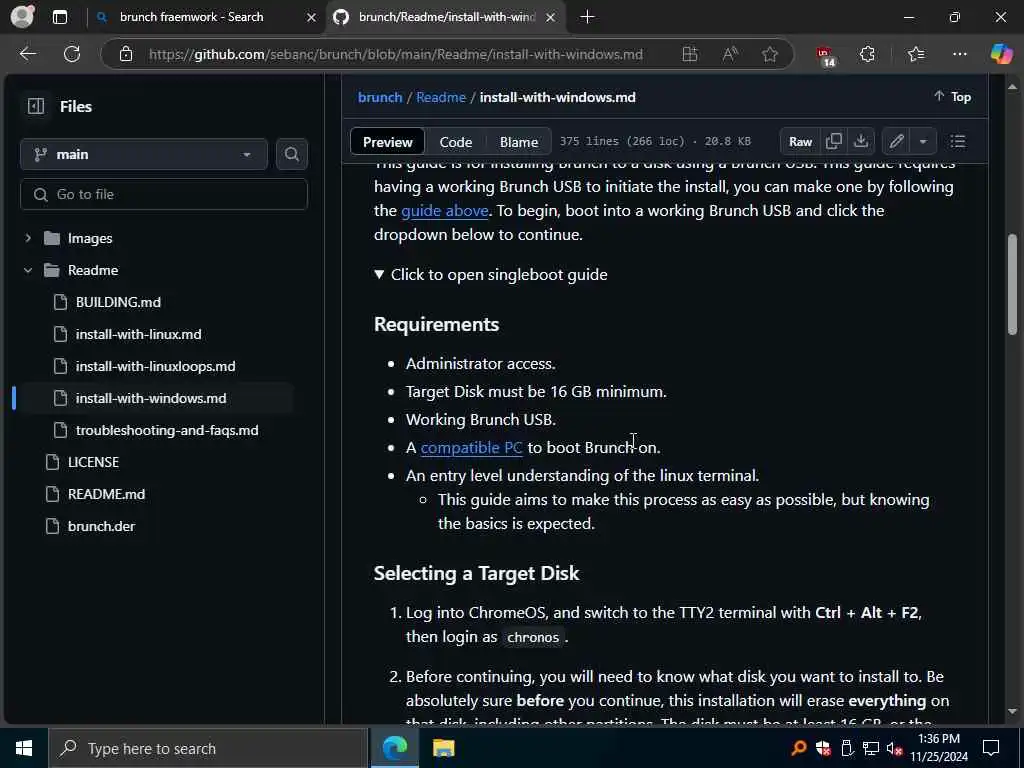Open the tab actions menu icon
The width and height of the screenshot is (1024, 768).
60,18
